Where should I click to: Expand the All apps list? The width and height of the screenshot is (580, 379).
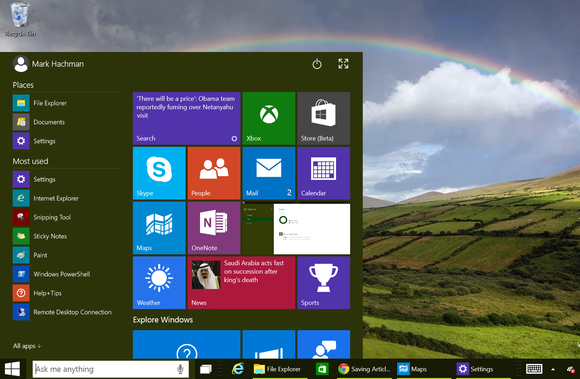(27, 346)
